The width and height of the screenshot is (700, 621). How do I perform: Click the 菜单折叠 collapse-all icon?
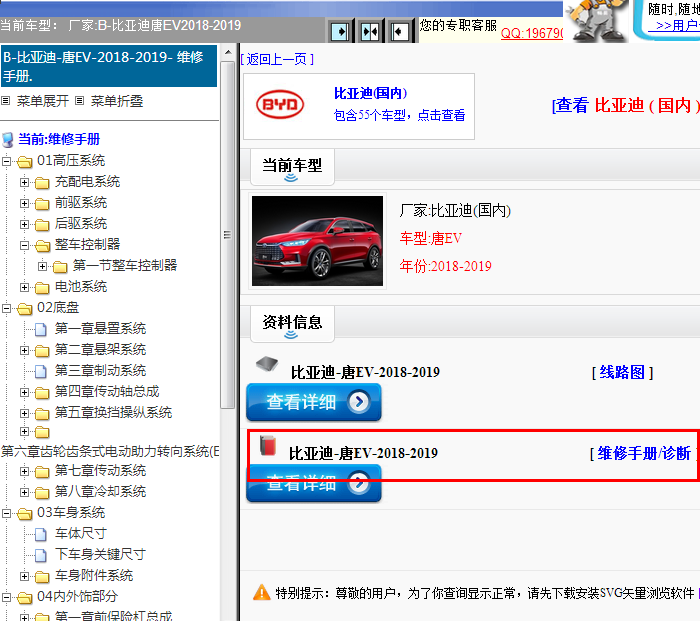[79, 101]
